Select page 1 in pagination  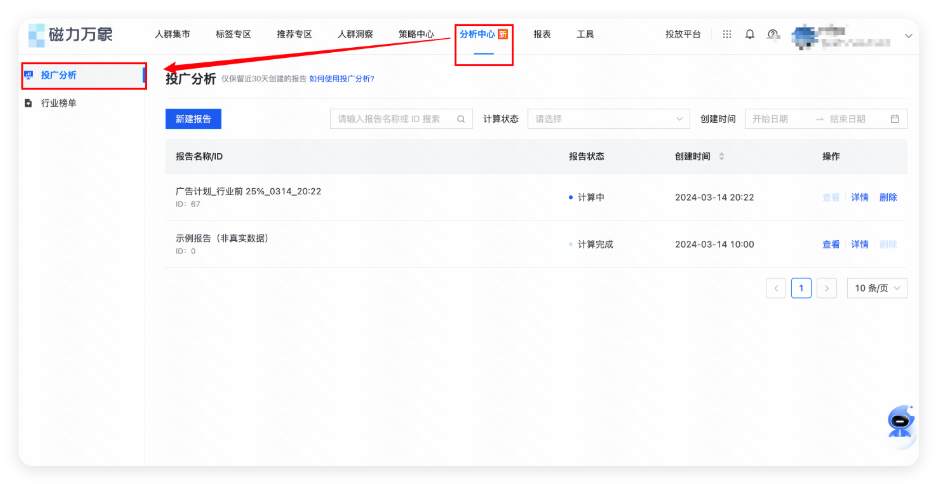[x=801, y=288]
